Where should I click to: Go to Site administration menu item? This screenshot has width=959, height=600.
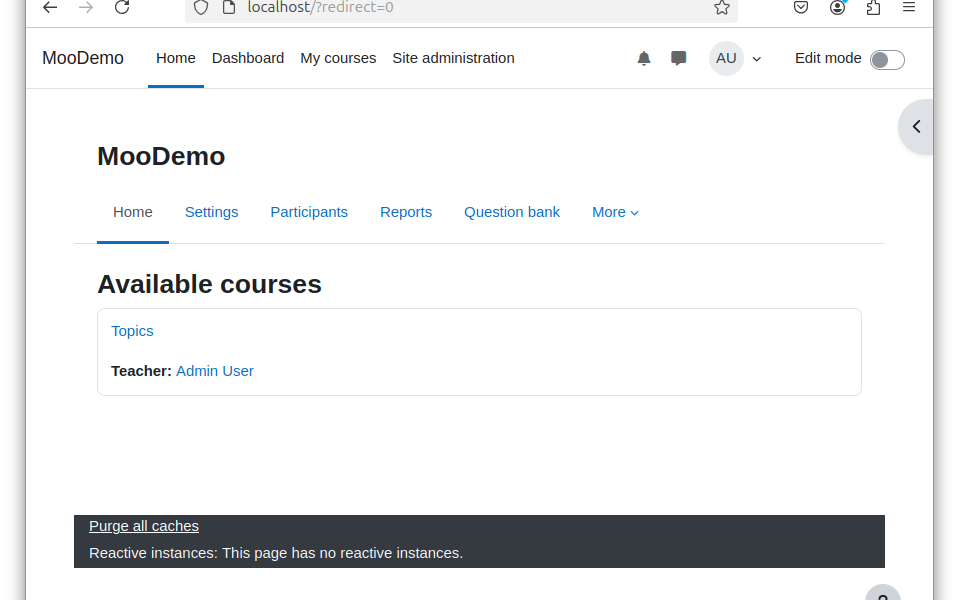(x=453, y=58)
